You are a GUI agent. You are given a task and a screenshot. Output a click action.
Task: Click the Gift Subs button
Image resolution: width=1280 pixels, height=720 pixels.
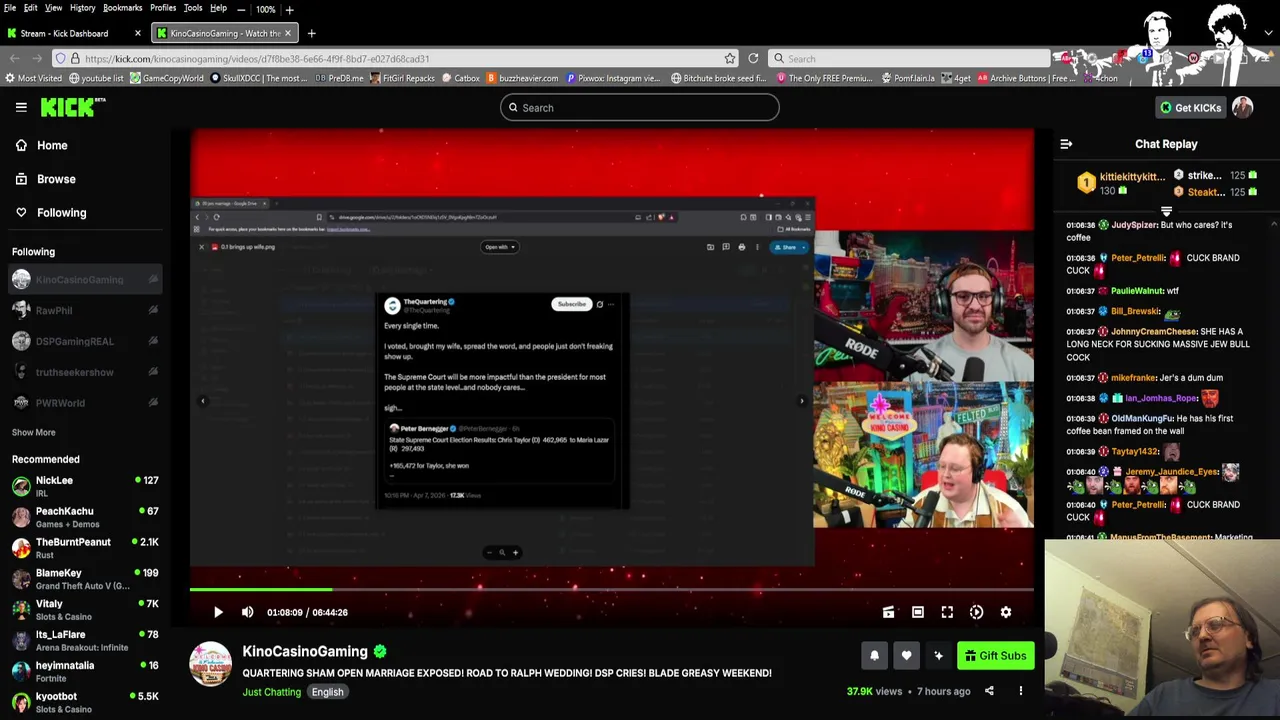coord(996,656)
